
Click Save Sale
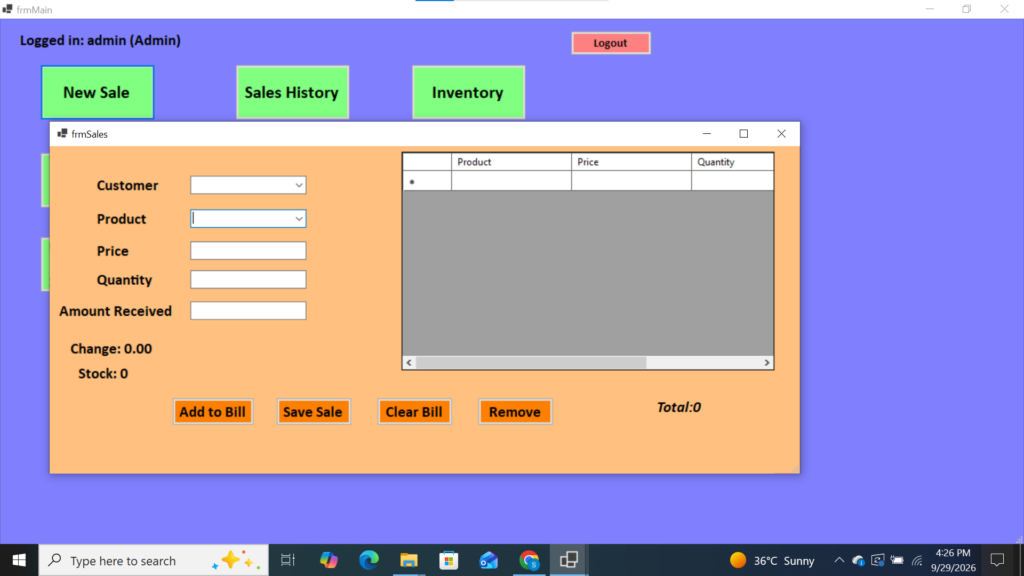pos(313,412)
